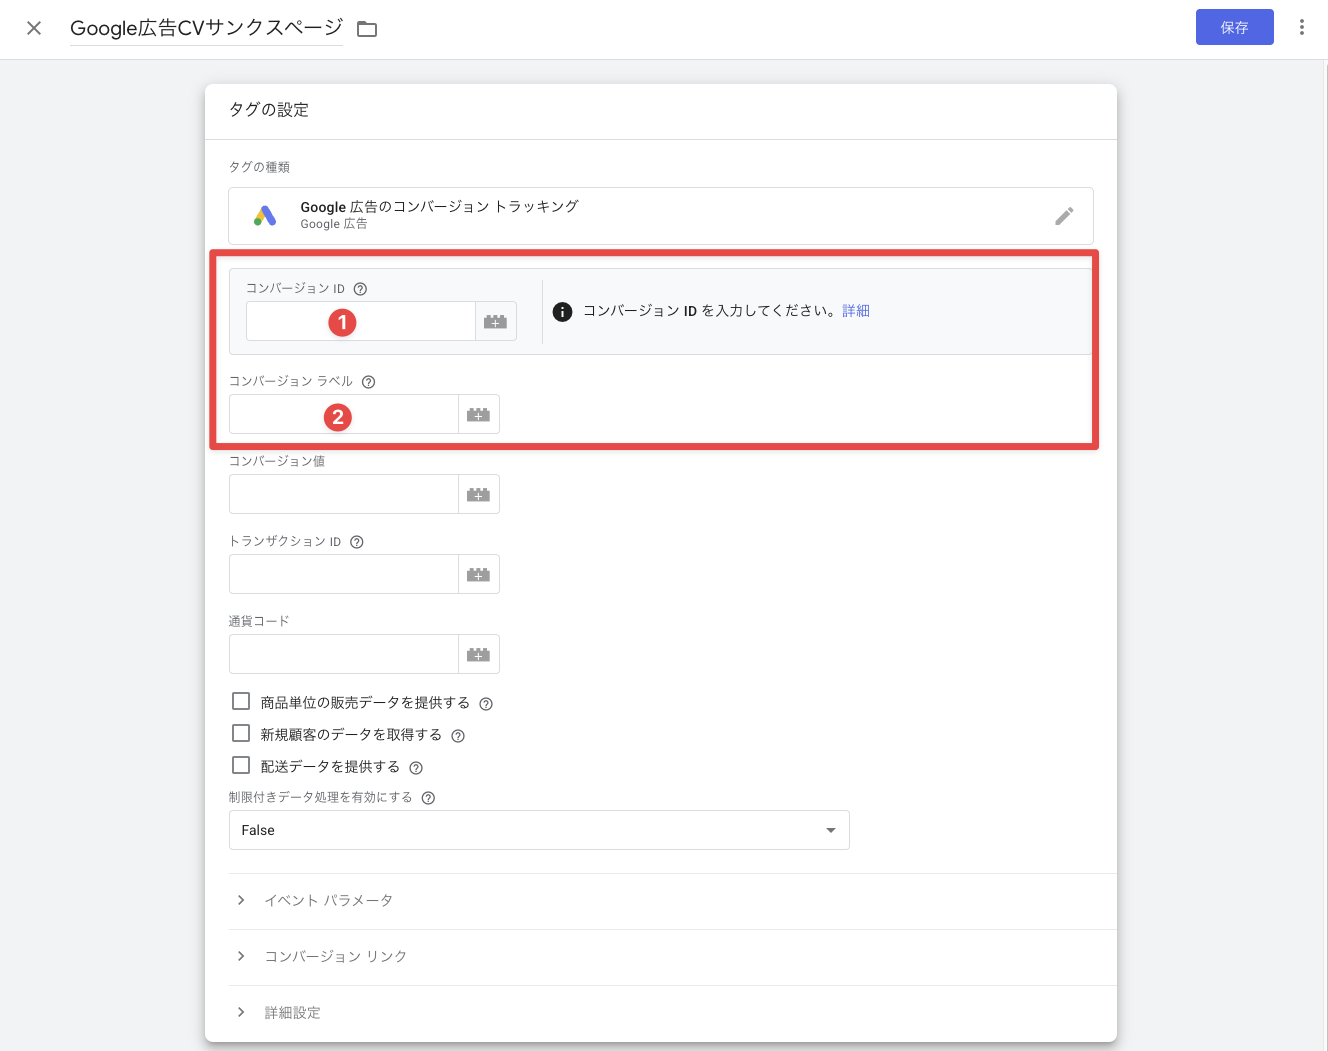Image resolution: width=1328 pixels, height=1051 pixels.
Task: Close the tag editor with the X
Action: point(34,28)
